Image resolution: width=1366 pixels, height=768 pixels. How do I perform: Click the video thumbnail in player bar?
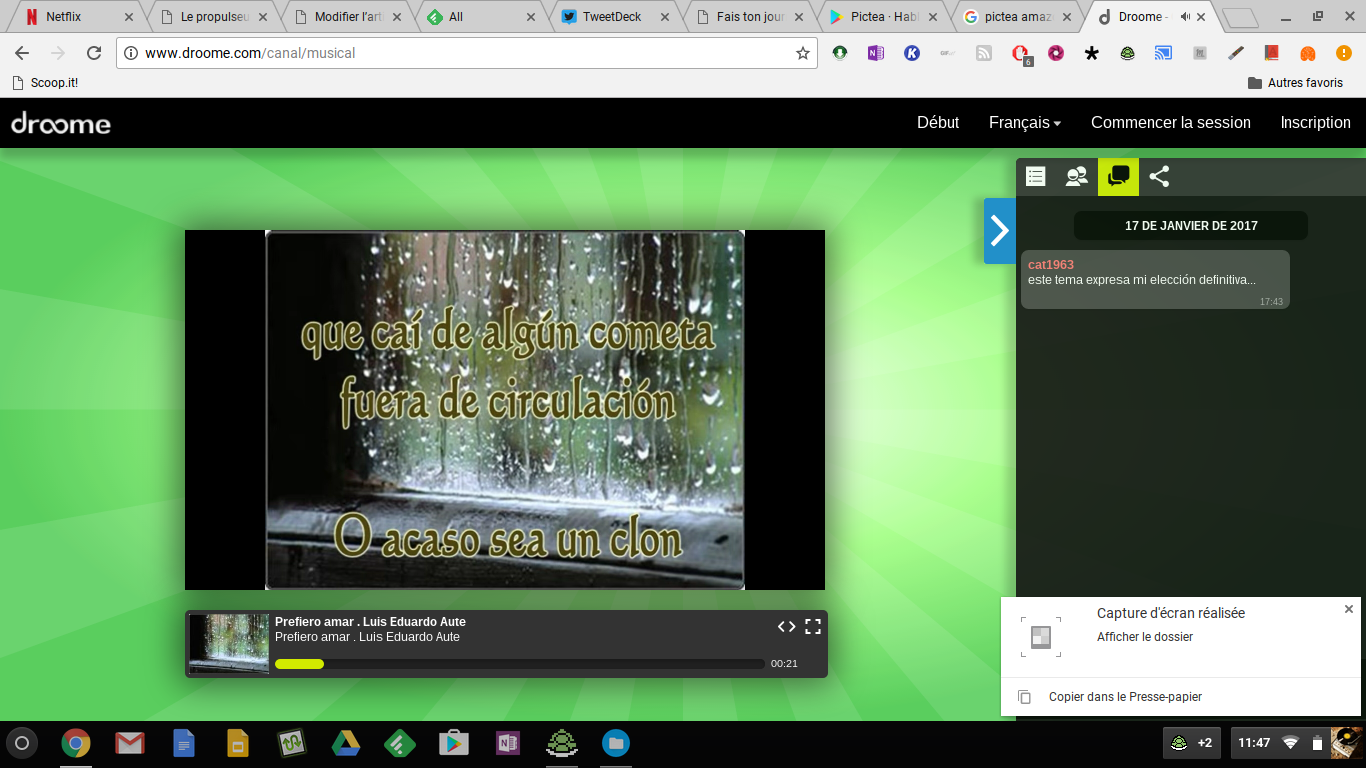(229, 644)
